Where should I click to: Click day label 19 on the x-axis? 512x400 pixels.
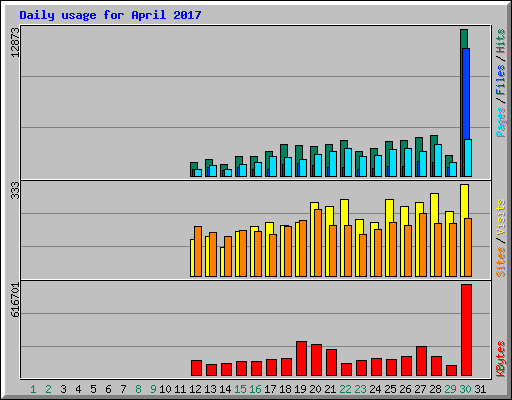click(300, 389)
